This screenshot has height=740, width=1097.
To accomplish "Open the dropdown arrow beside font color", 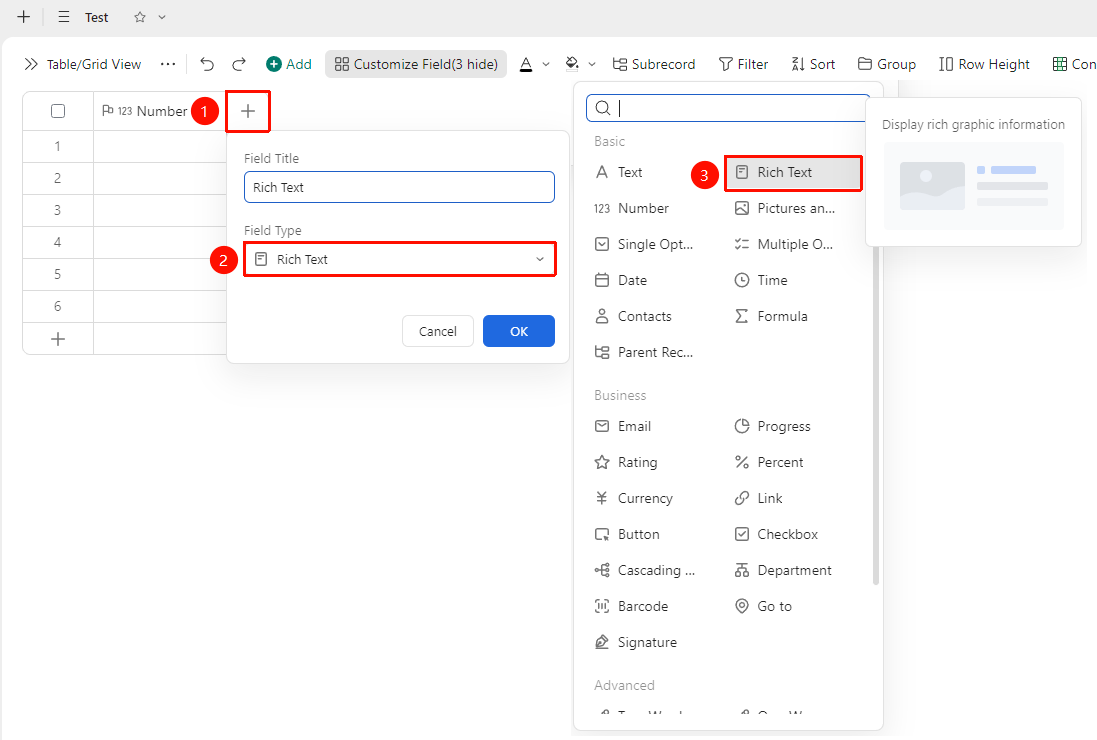I will (546, 64).
